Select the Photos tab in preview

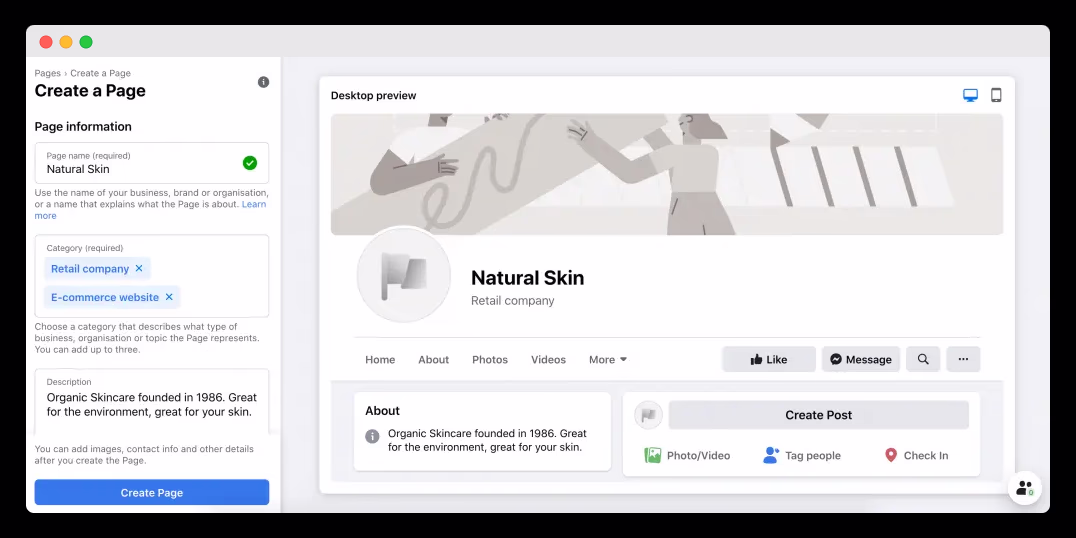pos(490,360)
